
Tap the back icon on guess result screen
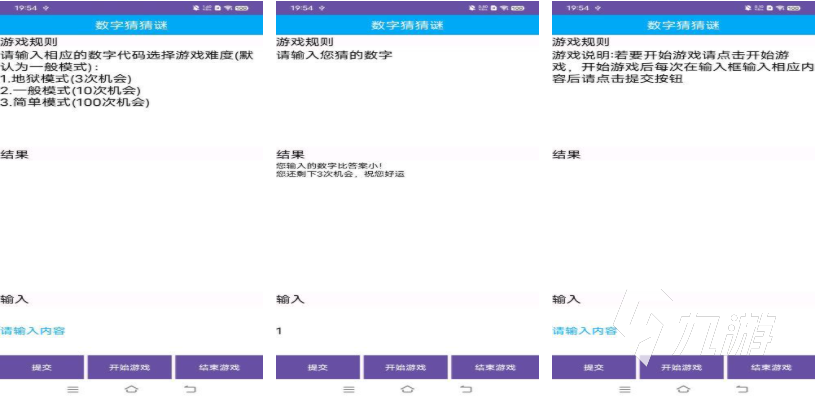pyautogui.click(x=467, y=389)
